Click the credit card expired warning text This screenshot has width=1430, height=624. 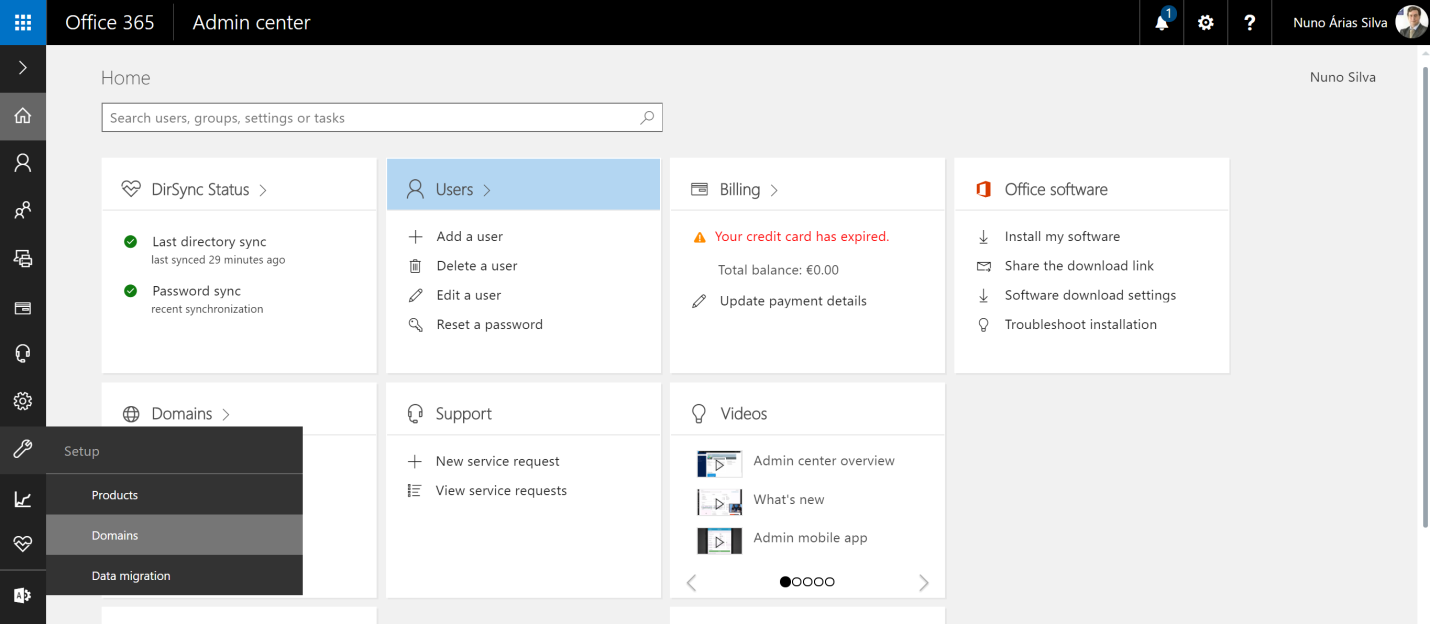click(x=801, y=237)
